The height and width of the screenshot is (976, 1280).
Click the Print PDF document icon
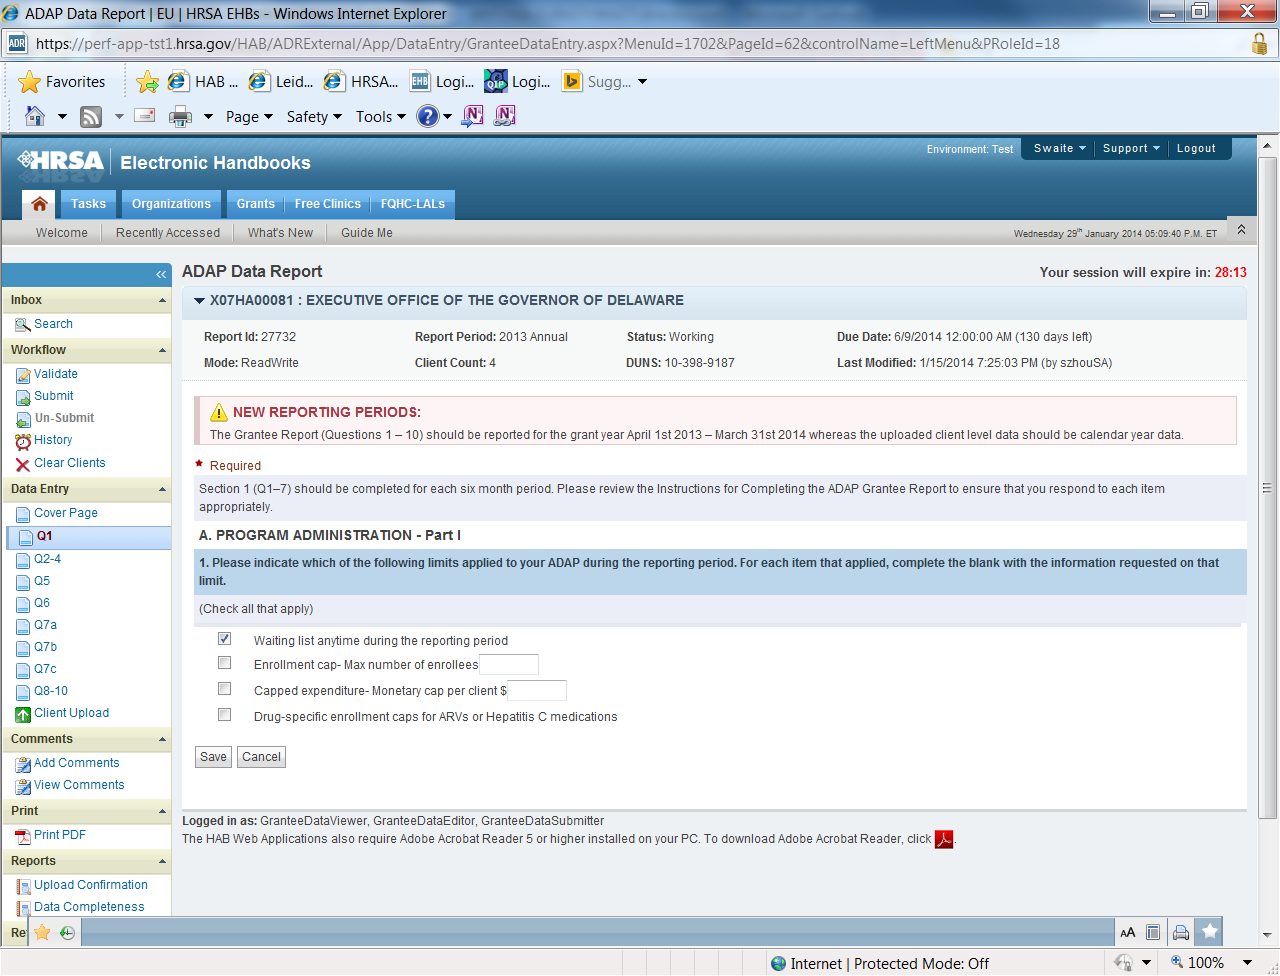(23, 836)
